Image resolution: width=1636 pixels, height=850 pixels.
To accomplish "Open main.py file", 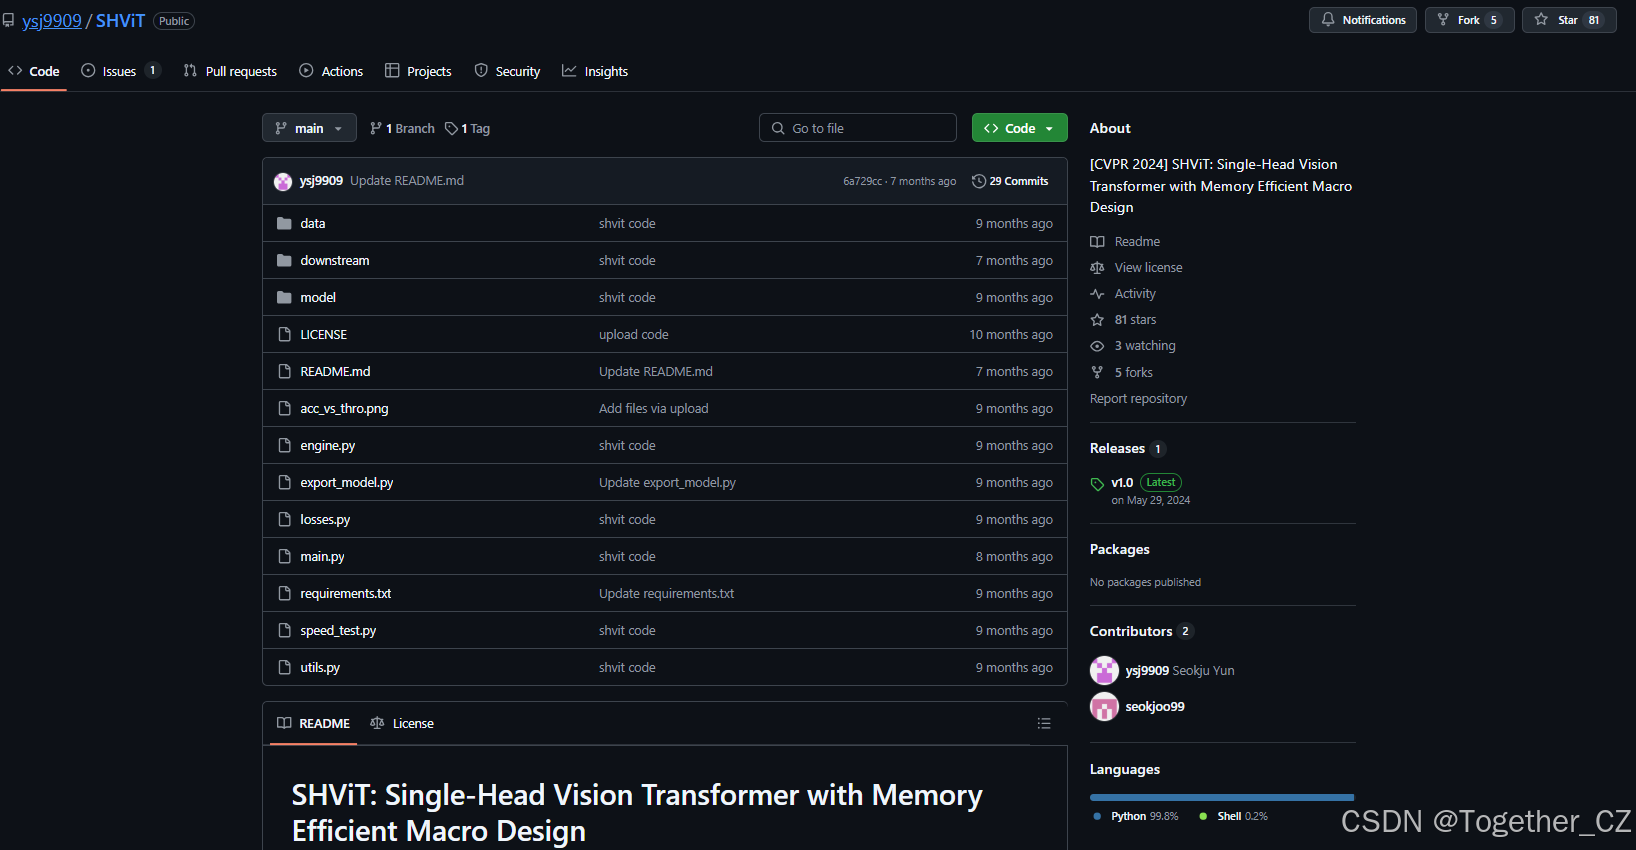I will click(x=322, y=557).
